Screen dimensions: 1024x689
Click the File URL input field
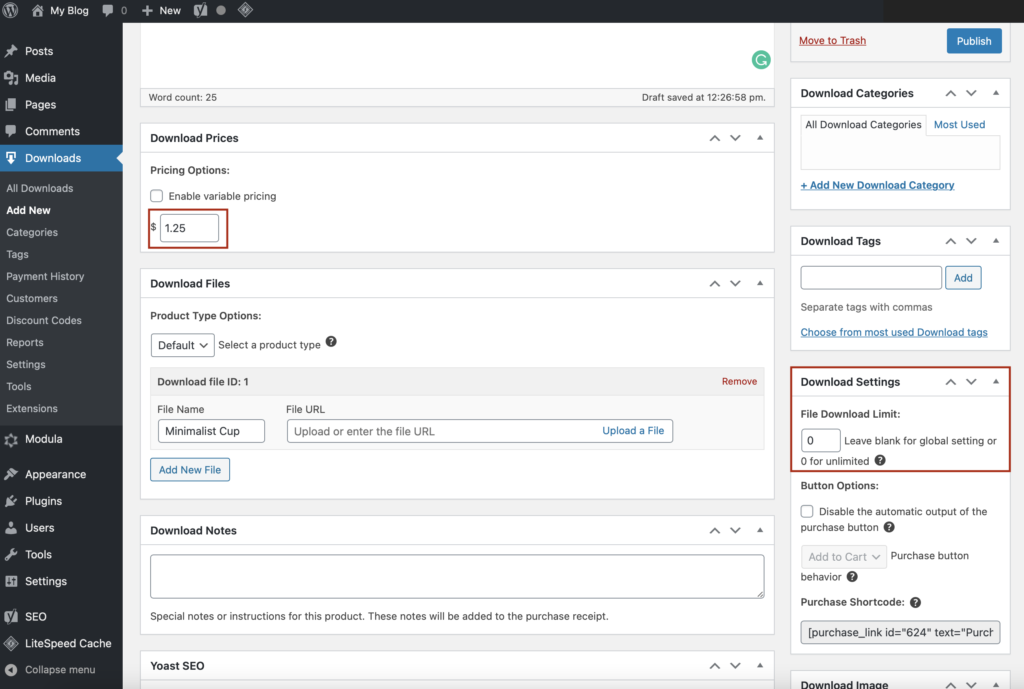(479, 431)
